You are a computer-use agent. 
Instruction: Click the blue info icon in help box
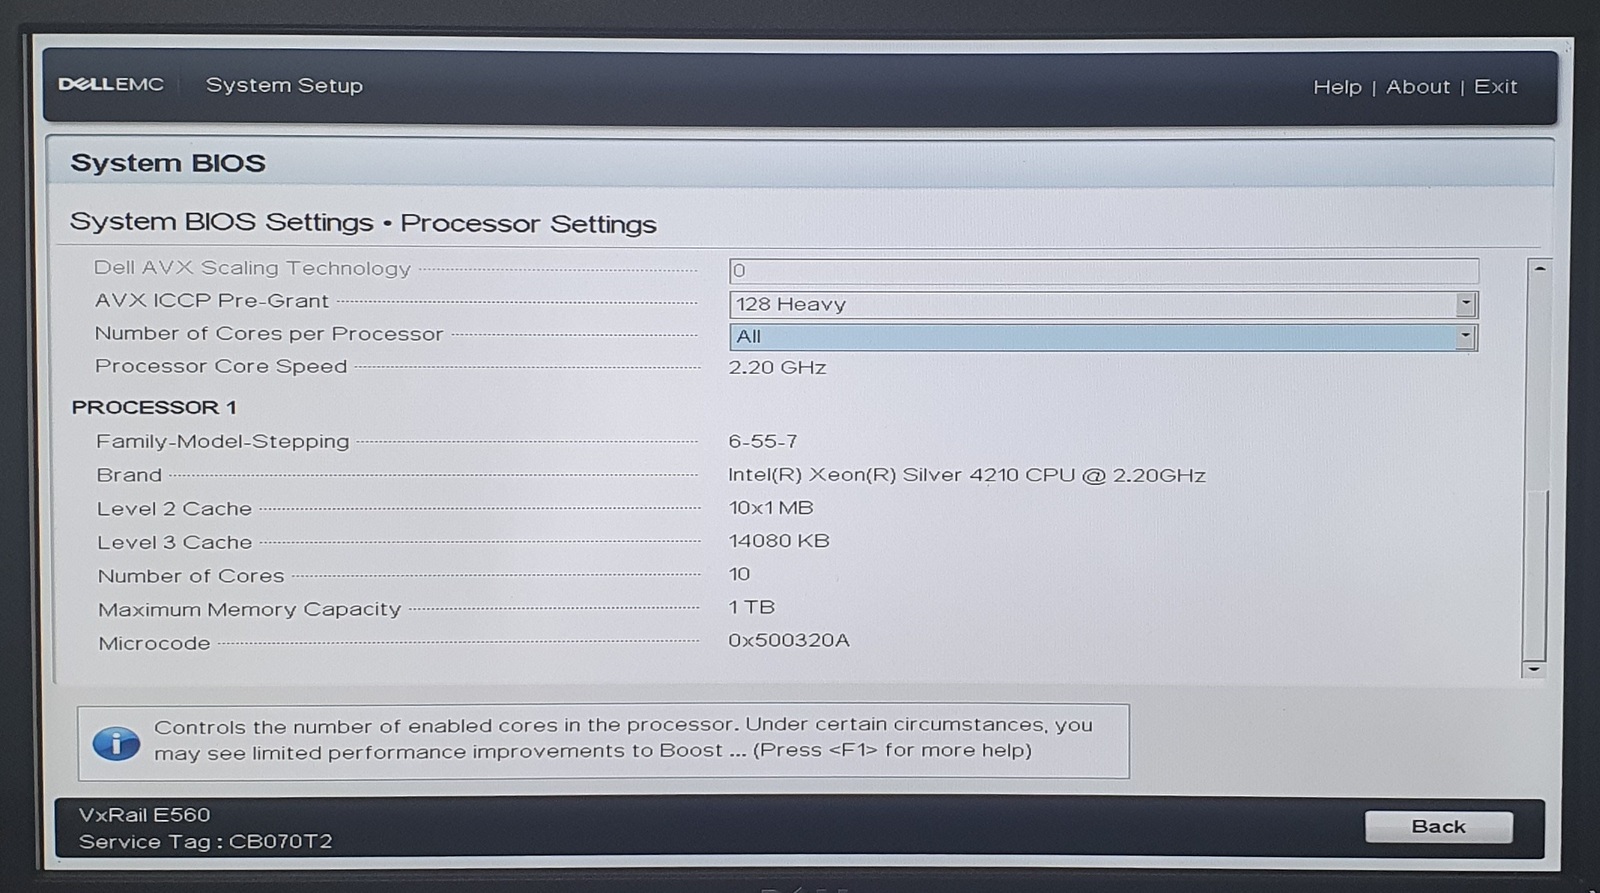coord(116,743)
